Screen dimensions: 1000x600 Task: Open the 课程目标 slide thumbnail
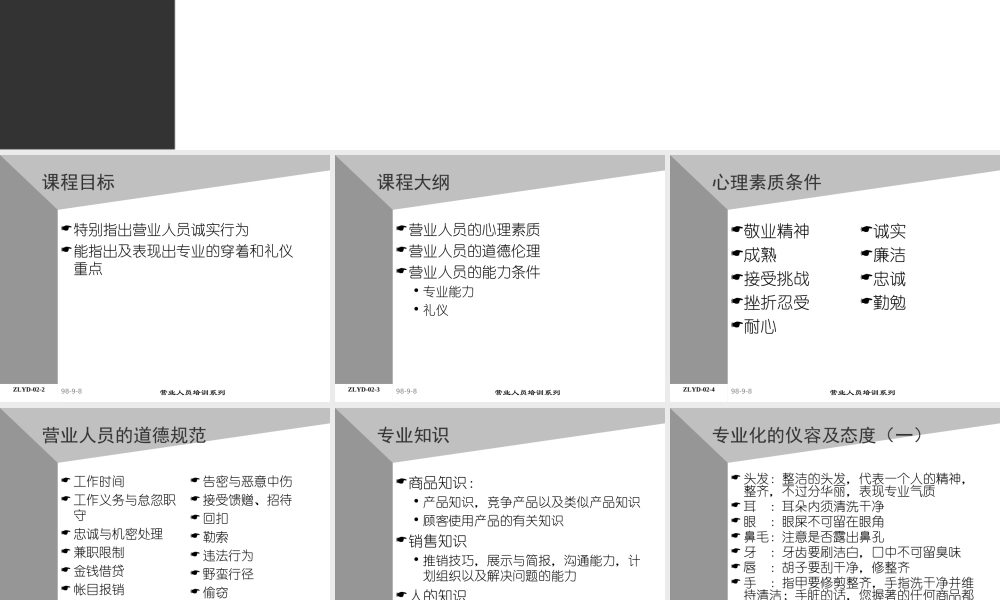(x=165, y=278)
